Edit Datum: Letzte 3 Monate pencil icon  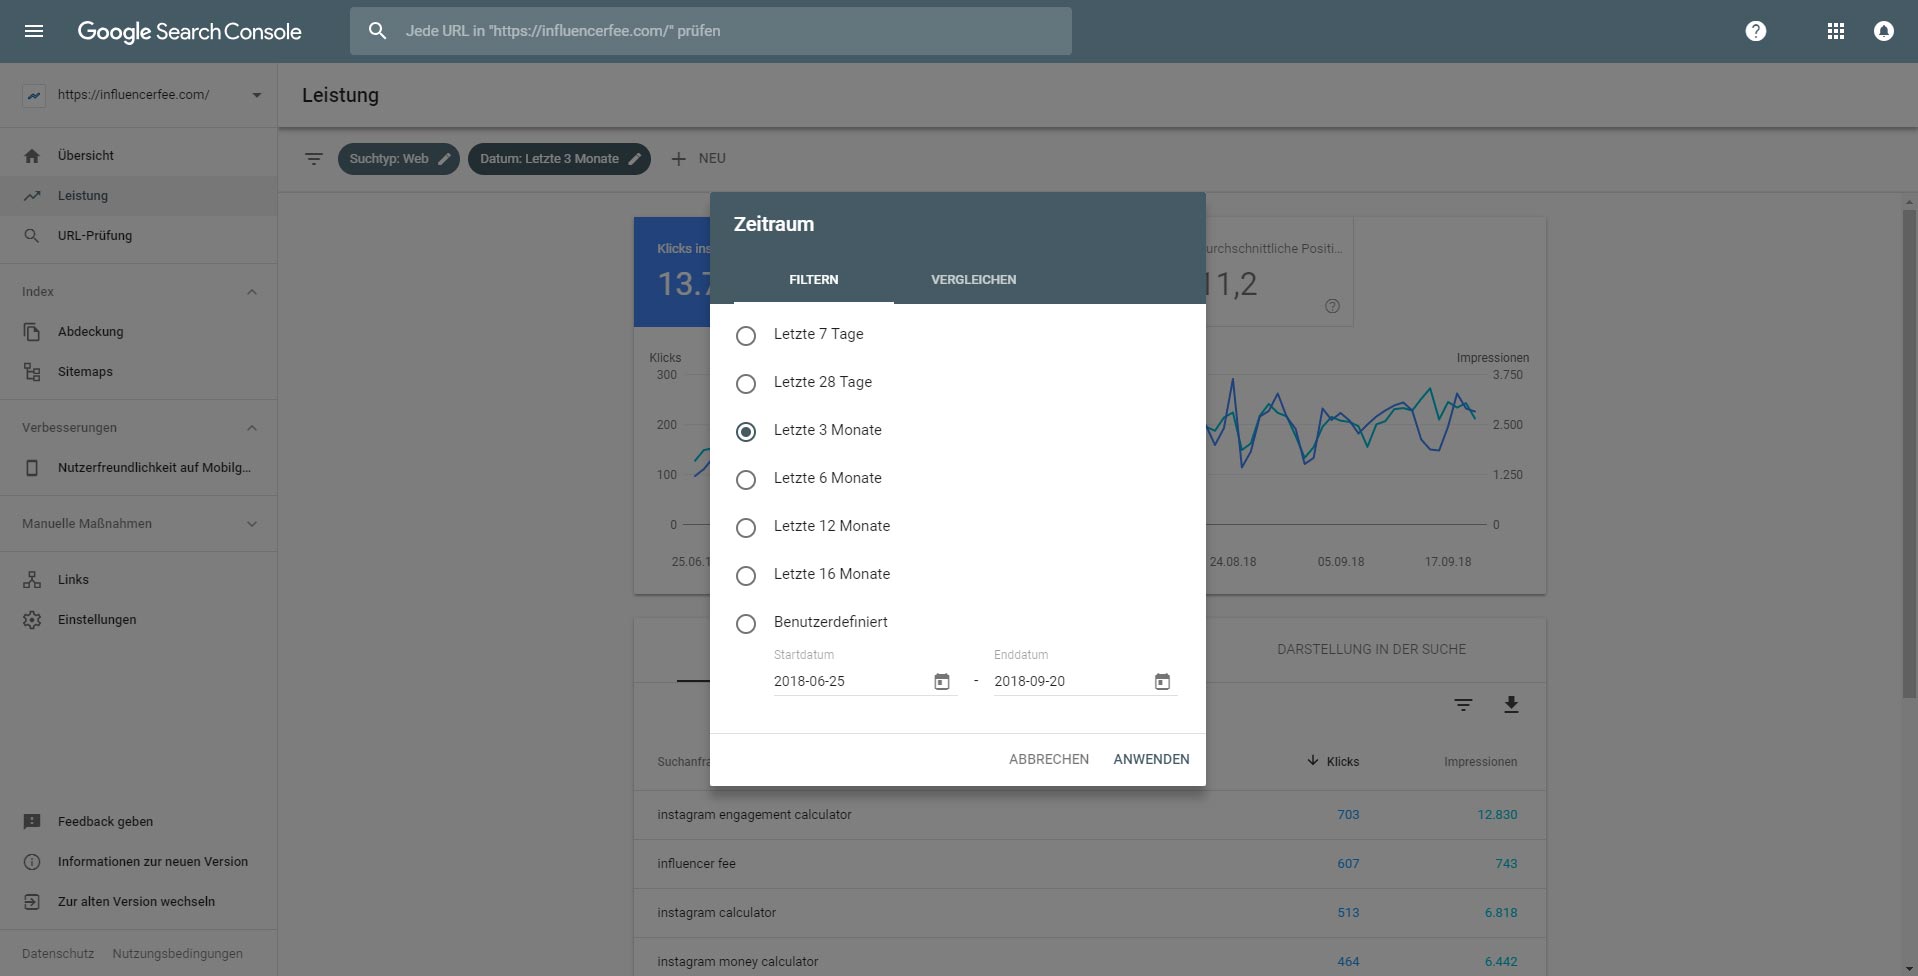(x=635, y=159)
